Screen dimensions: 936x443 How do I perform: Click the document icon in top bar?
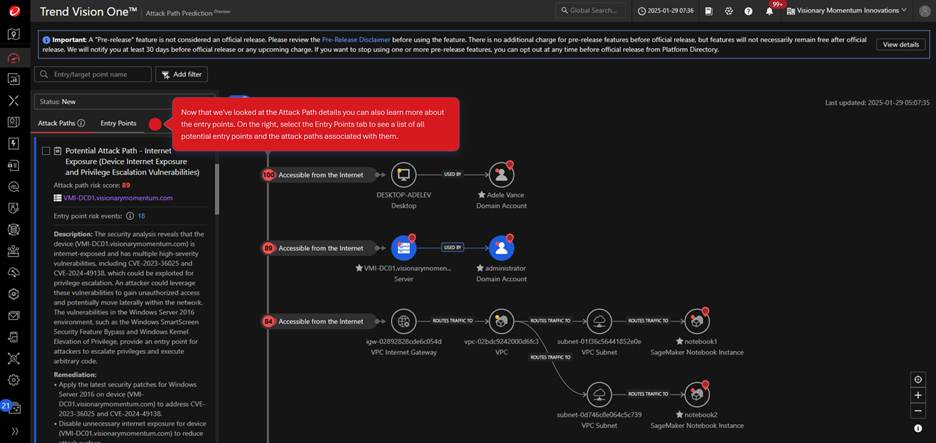[709, 11]
